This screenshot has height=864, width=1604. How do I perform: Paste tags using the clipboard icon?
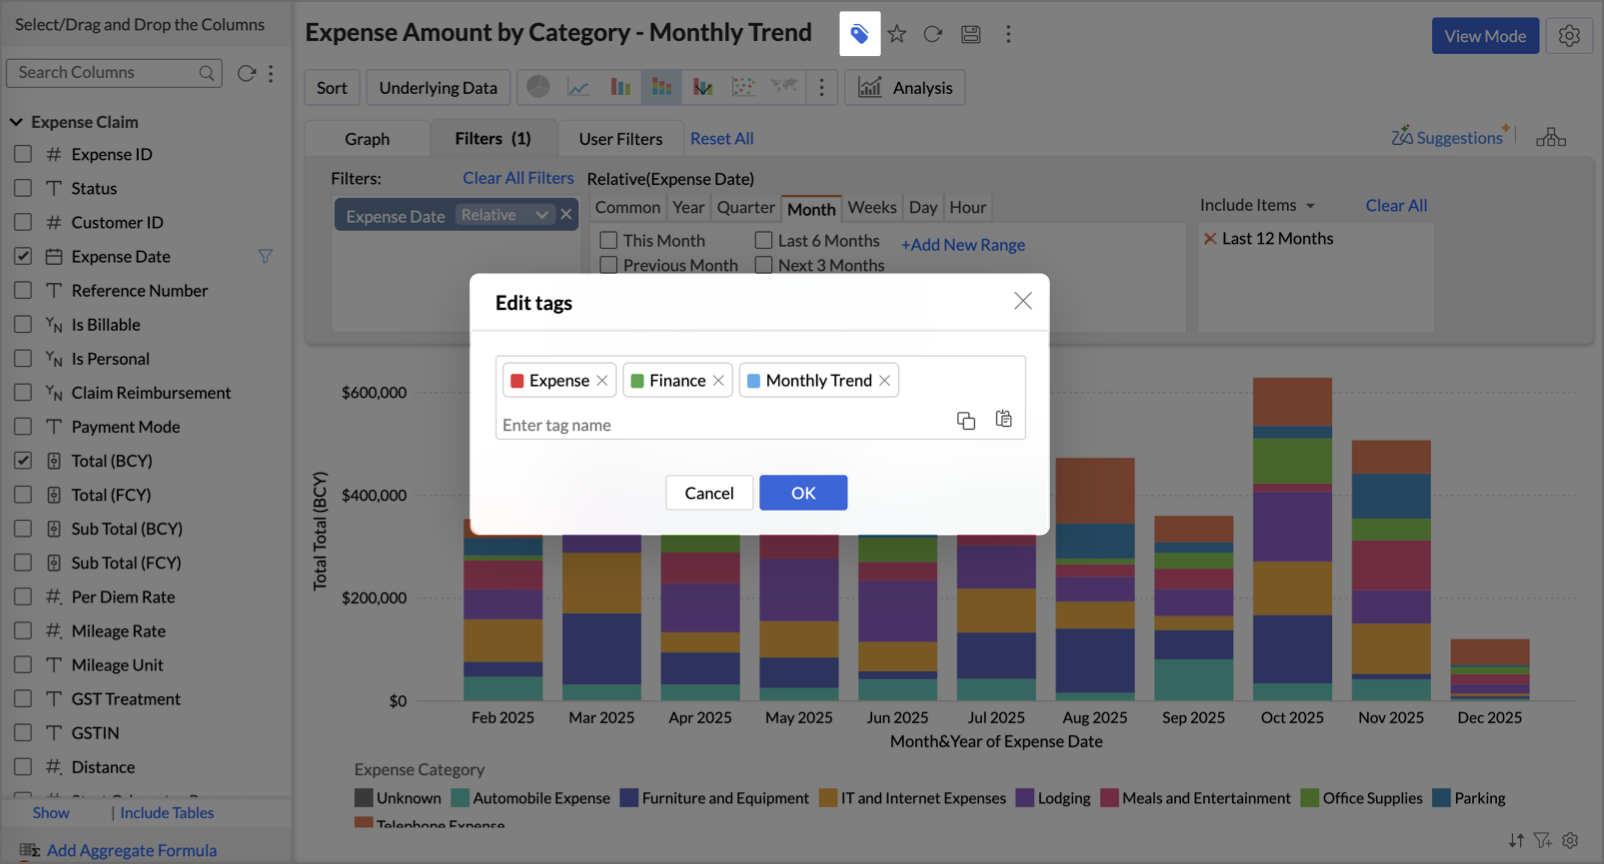click(x=1003, y=420)
